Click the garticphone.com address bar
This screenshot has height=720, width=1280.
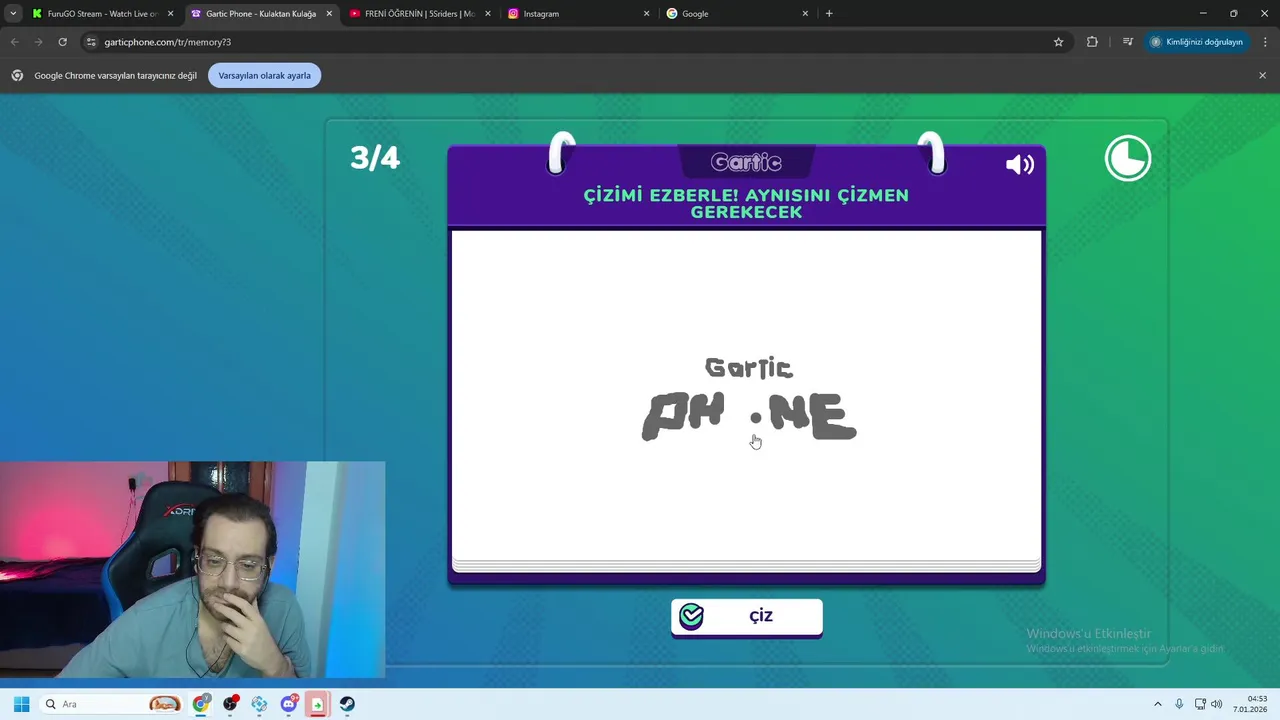tap(575, 42)
